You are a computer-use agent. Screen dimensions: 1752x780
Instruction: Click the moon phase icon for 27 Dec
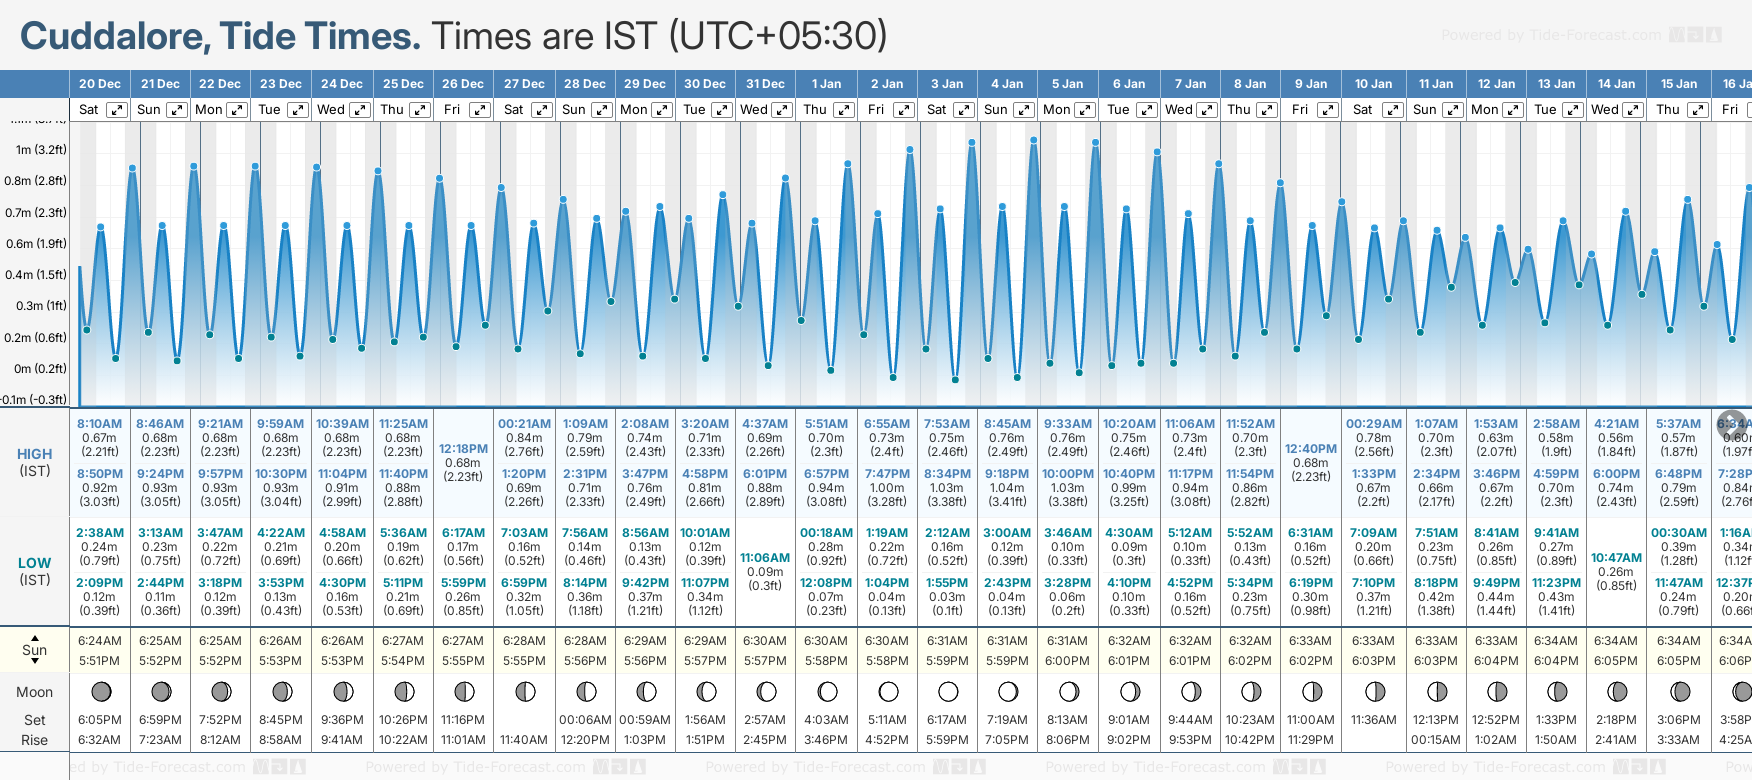click(x=524, y=691)
